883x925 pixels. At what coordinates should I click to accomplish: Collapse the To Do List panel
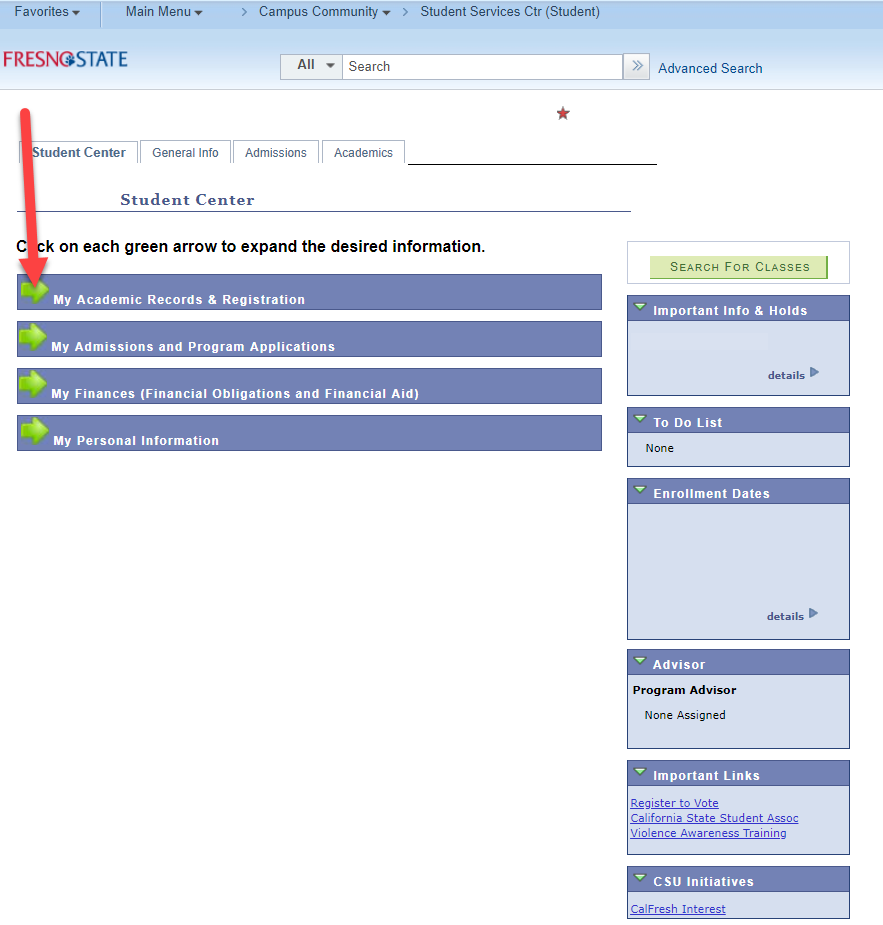(640, 420)
